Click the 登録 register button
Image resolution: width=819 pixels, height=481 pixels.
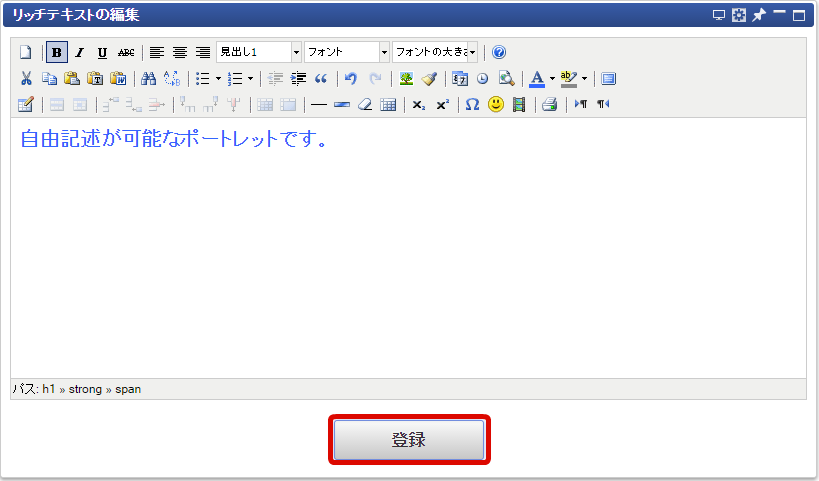(x=409, y=440)
